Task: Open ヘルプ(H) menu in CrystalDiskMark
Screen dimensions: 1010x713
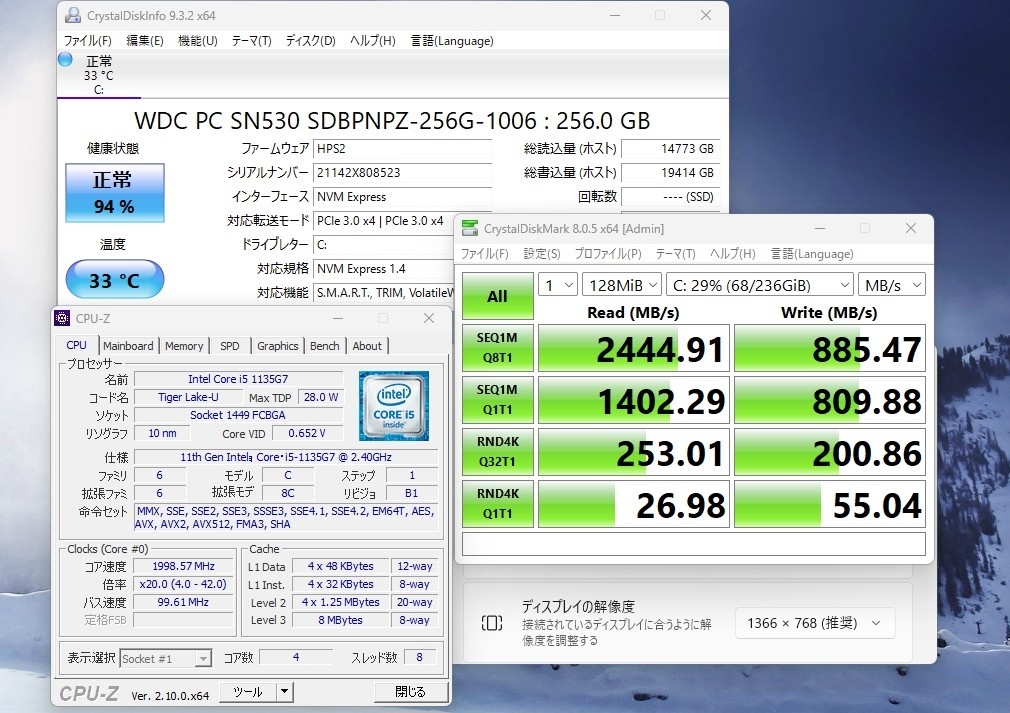Action: 733,254
